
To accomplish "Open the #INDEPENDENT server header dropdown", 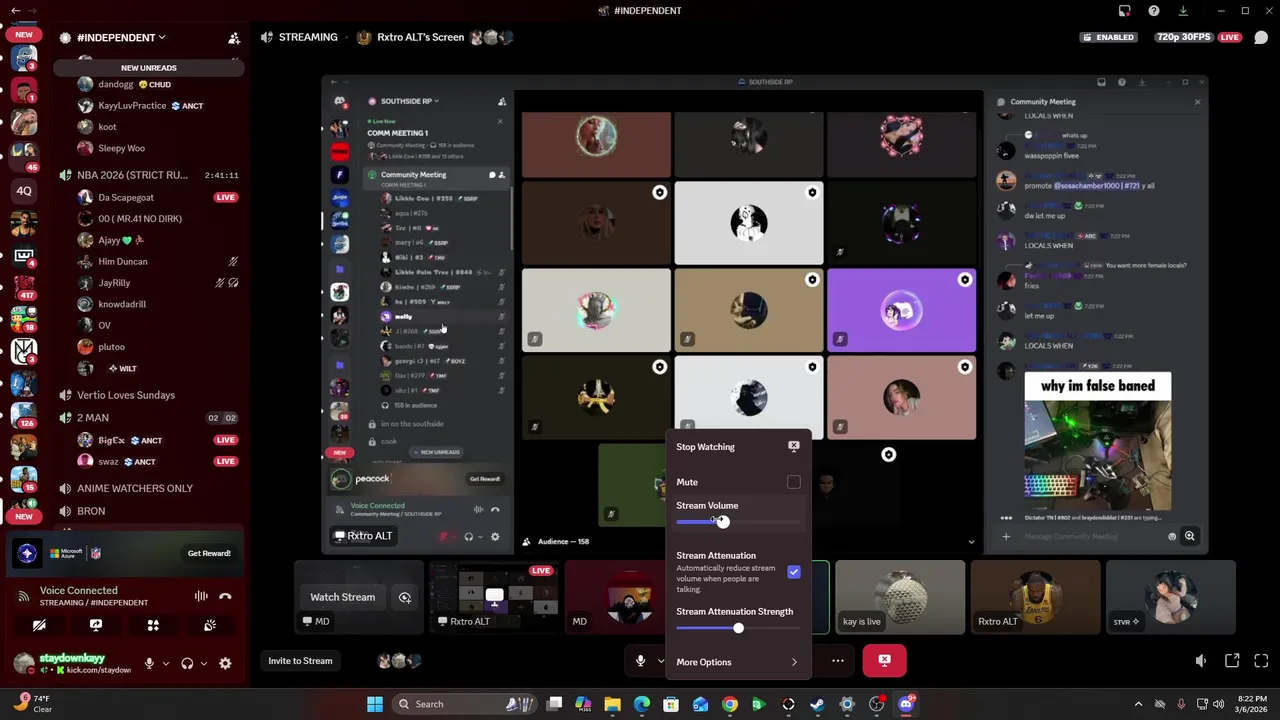I will tap(120, 38).
